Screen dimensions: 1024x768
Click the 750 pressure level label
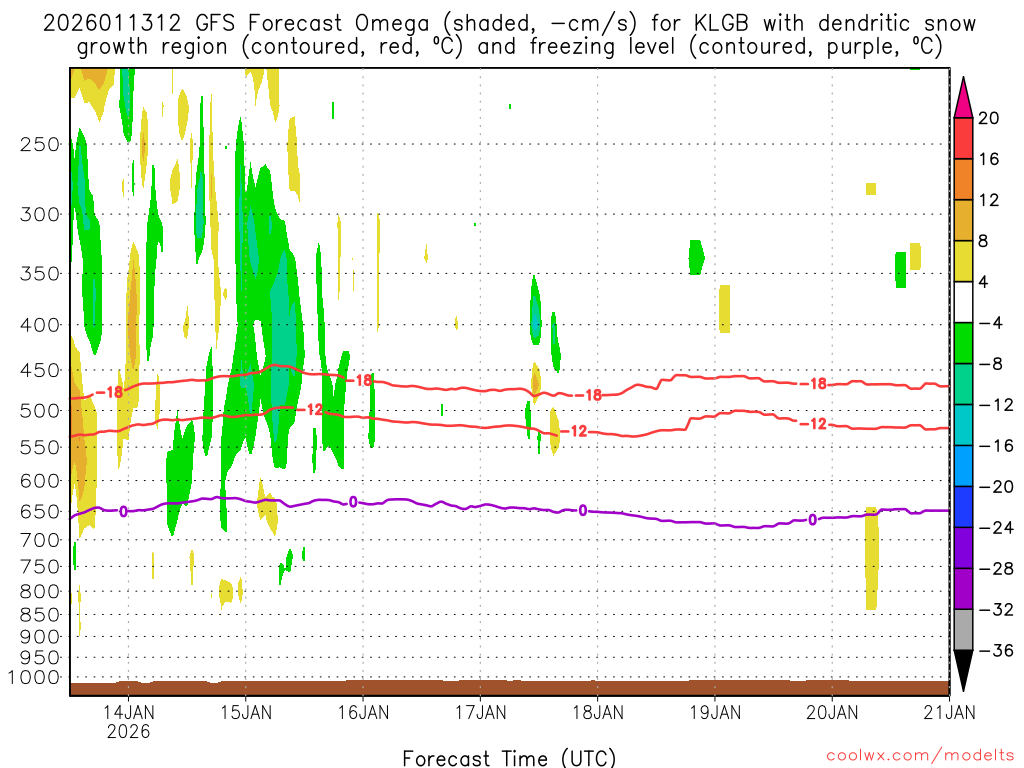40,567
